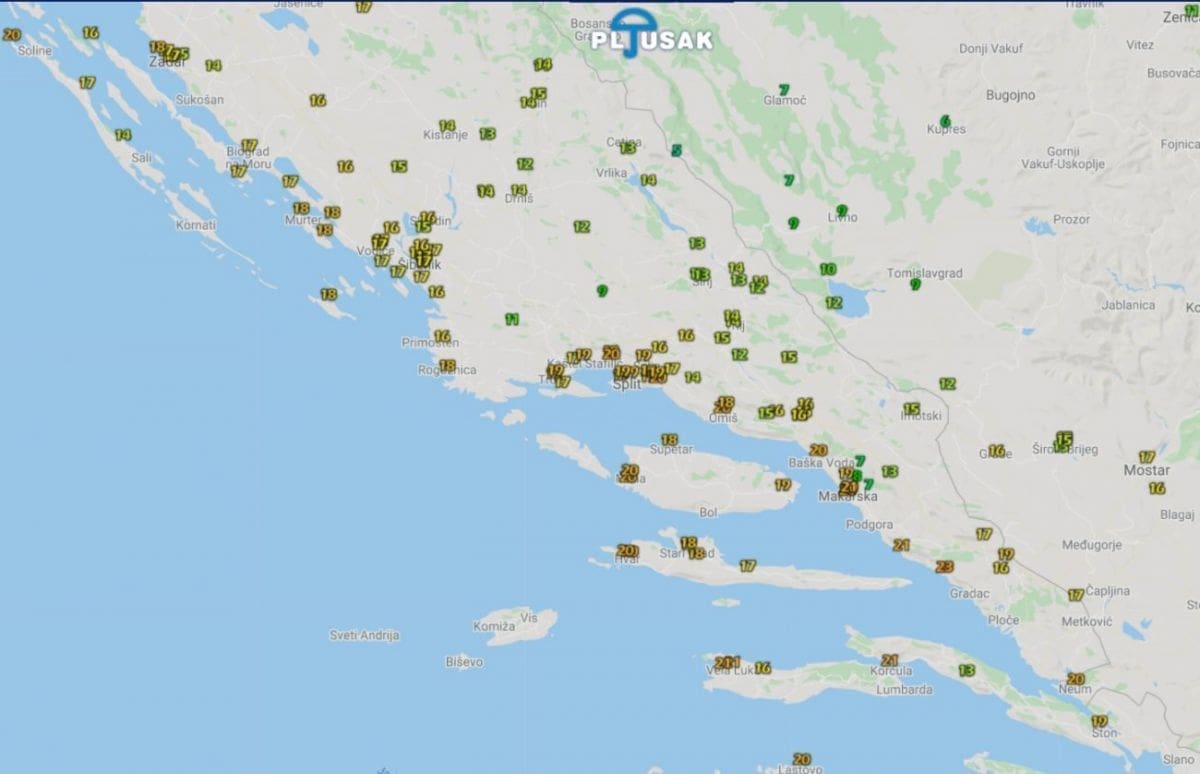Click the Komiža label on Vis island
The height and width of the screenshot is (774, 1200).
(x=494, y=626)
